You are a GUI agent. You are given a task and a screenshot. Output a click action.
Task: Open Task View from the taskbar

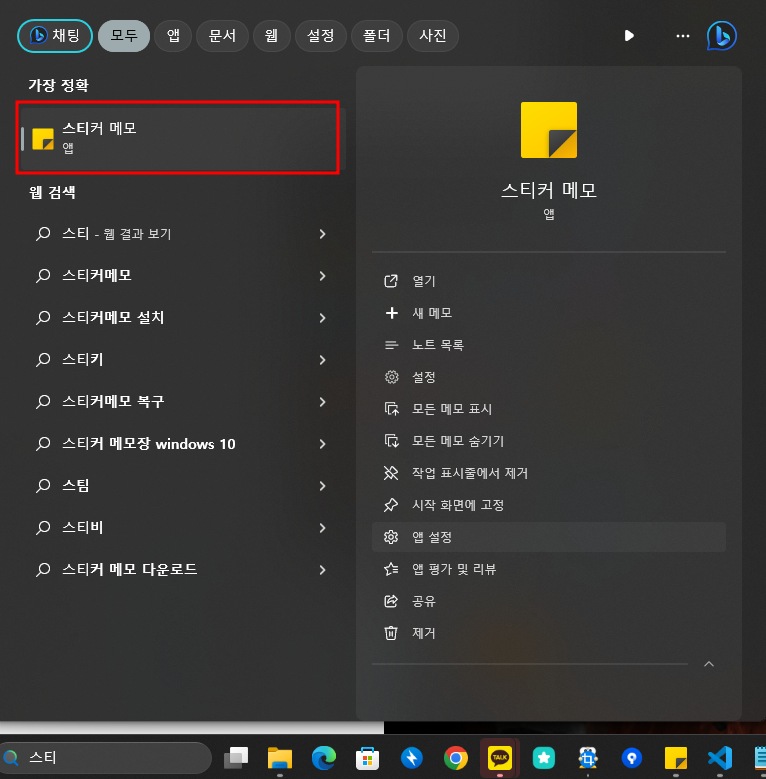click(236, 758)
